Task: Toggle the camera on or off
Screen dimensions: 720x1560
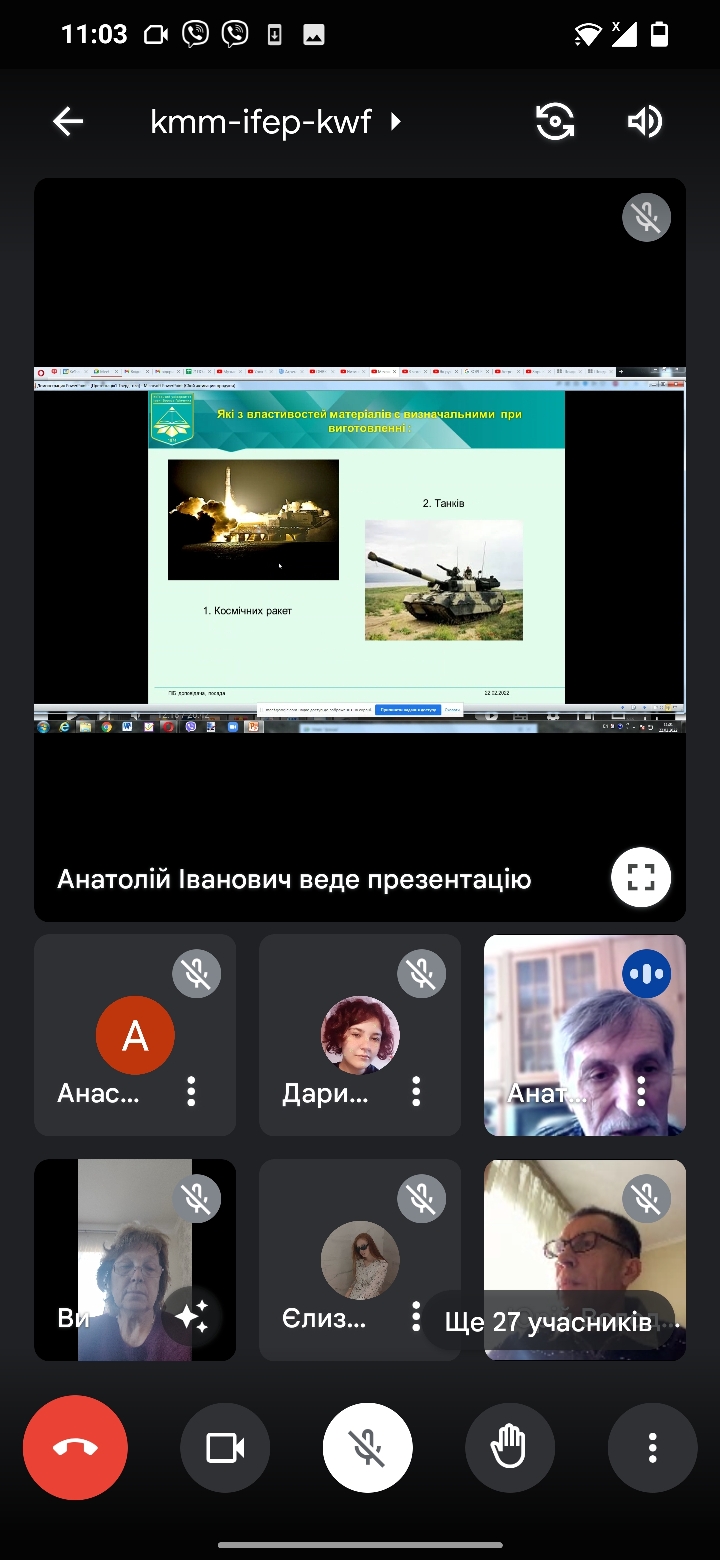Action: [x=225, y=1448]
